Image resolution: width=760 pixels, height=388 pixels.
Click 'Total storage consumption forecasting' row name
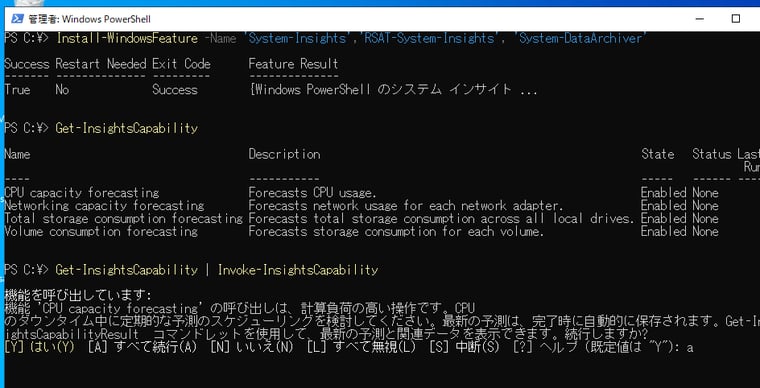pos(123,218)
